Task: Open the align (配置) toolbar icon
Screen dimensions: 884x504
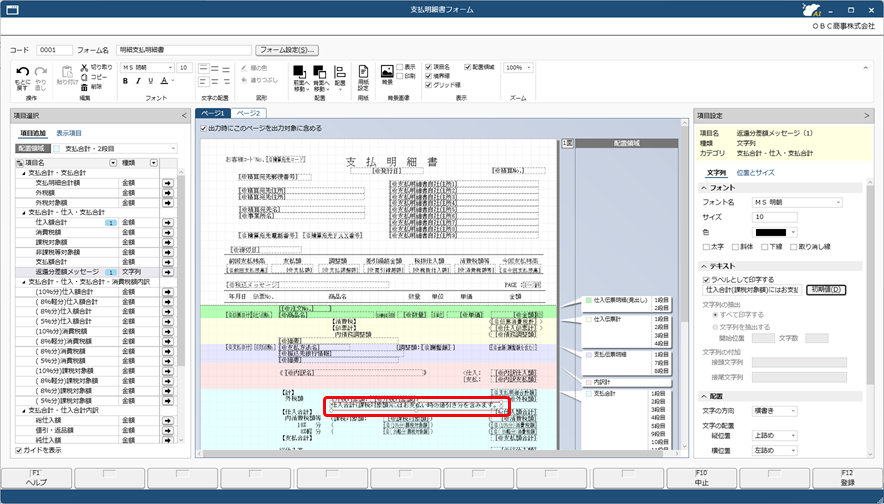Action: 340,72
